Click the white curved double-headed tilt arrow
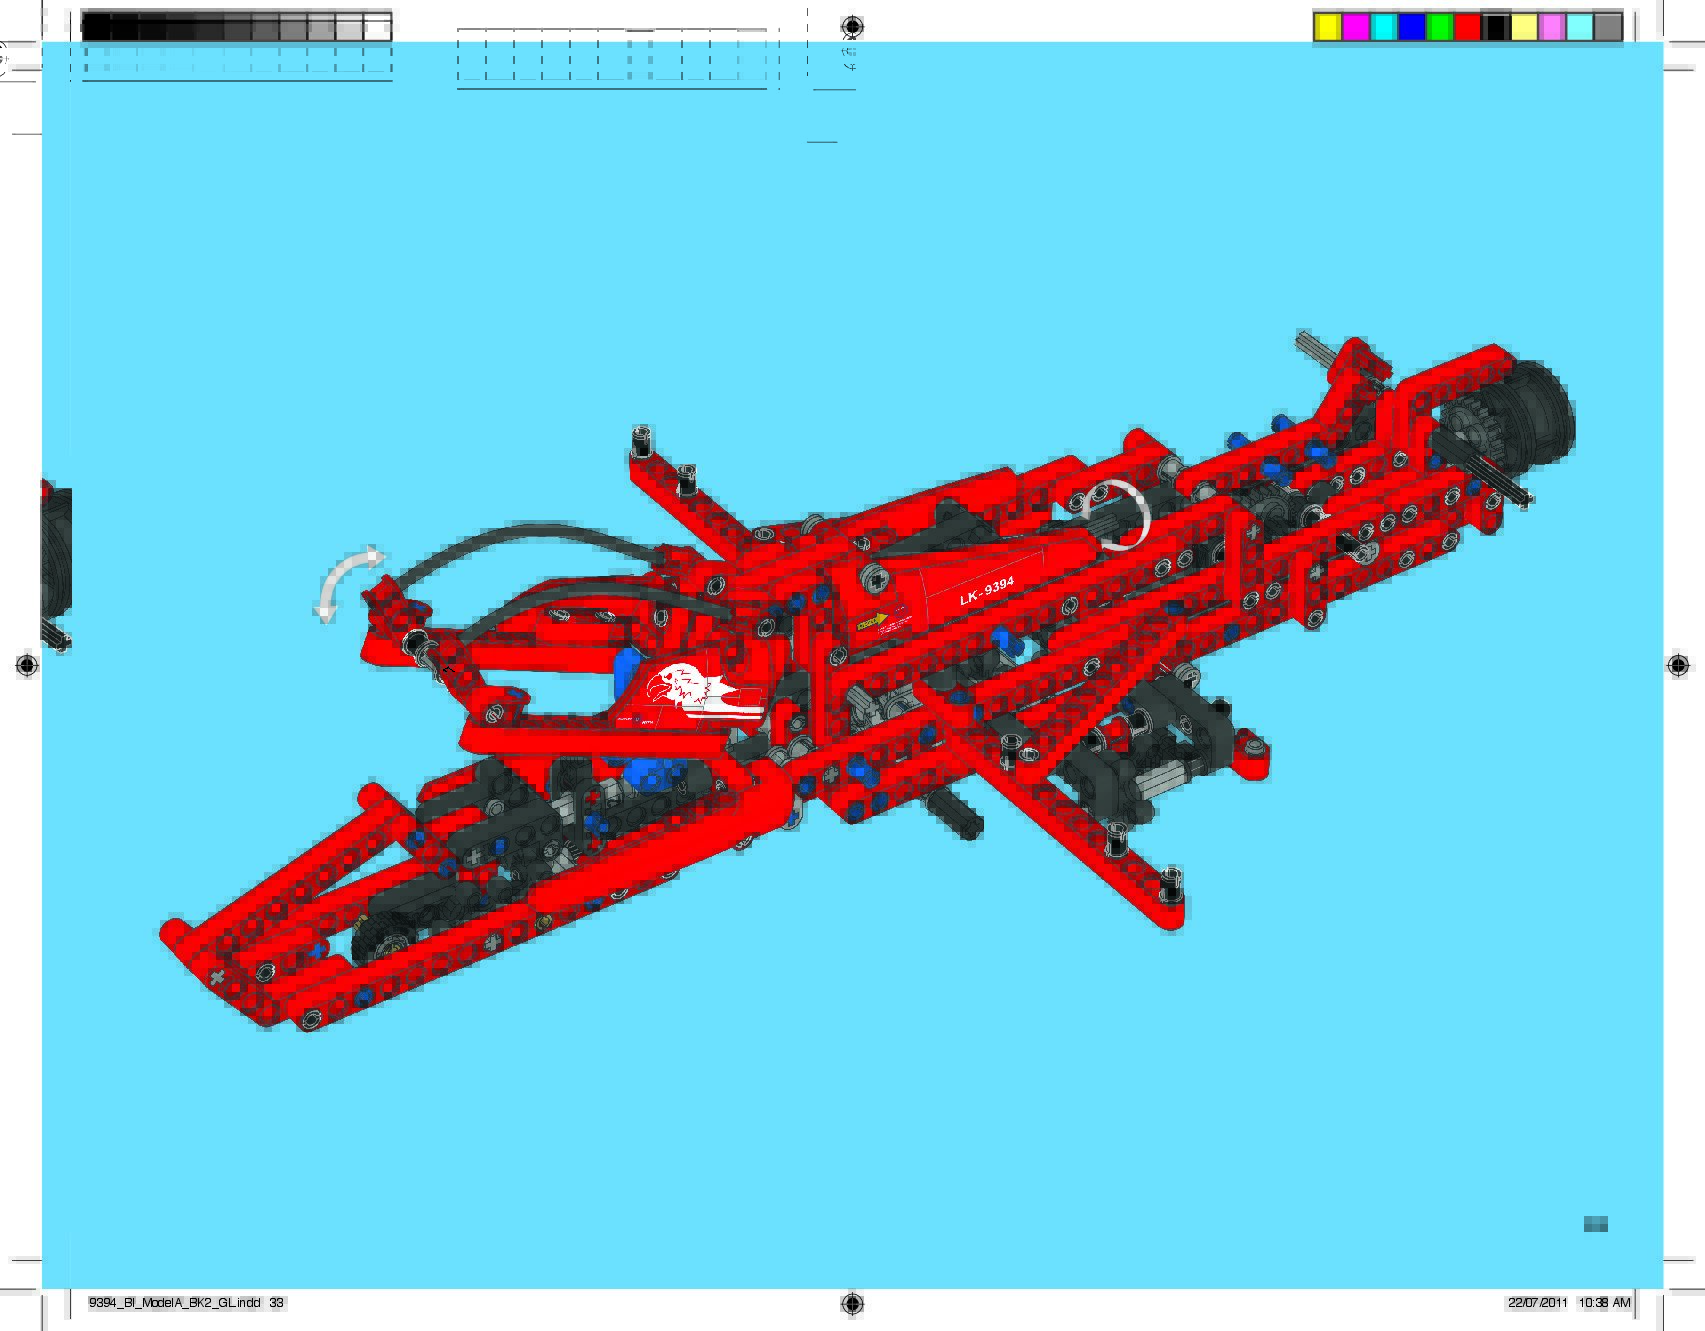This screenshot has width=1705, height=1331. pyautogui.click(x=345, y=584)
